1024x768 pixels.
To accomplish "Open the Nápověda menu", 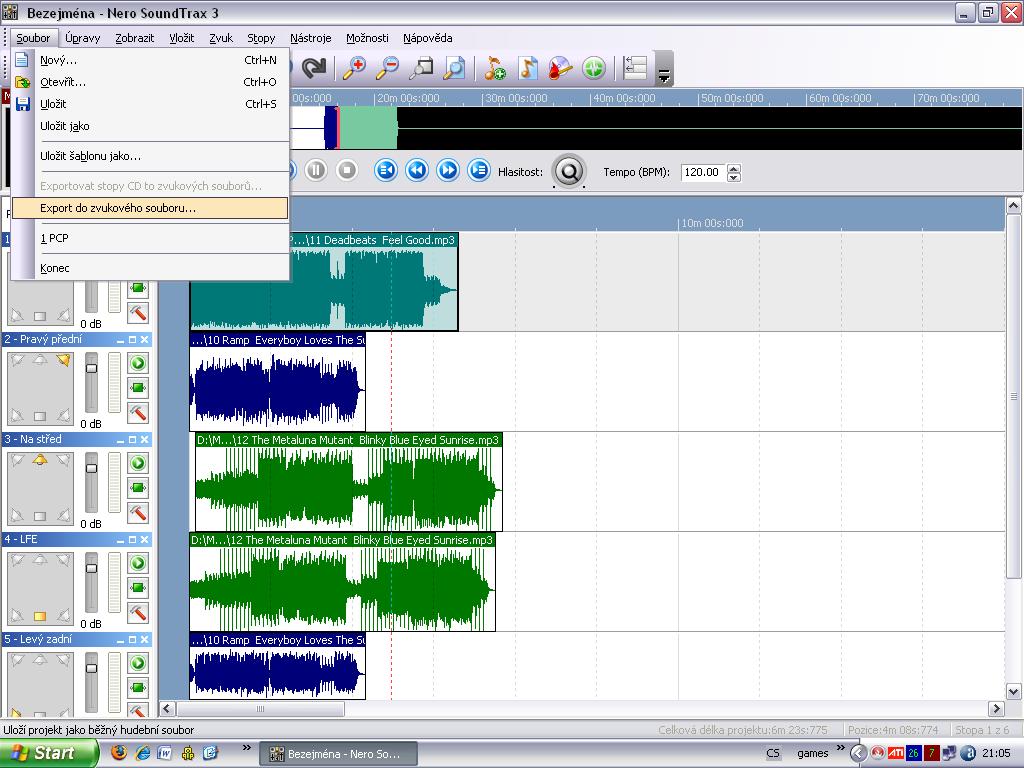I will click(428, 38).
